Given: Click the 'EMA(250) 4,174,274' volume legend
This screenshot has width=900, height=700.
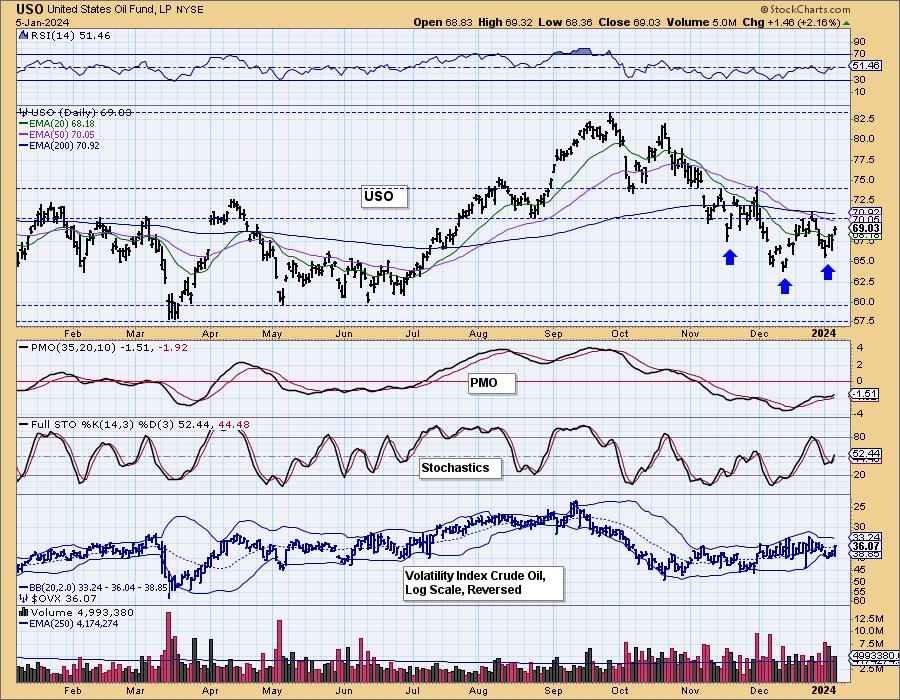Looking at the screenshot, I should pos(68,623).
